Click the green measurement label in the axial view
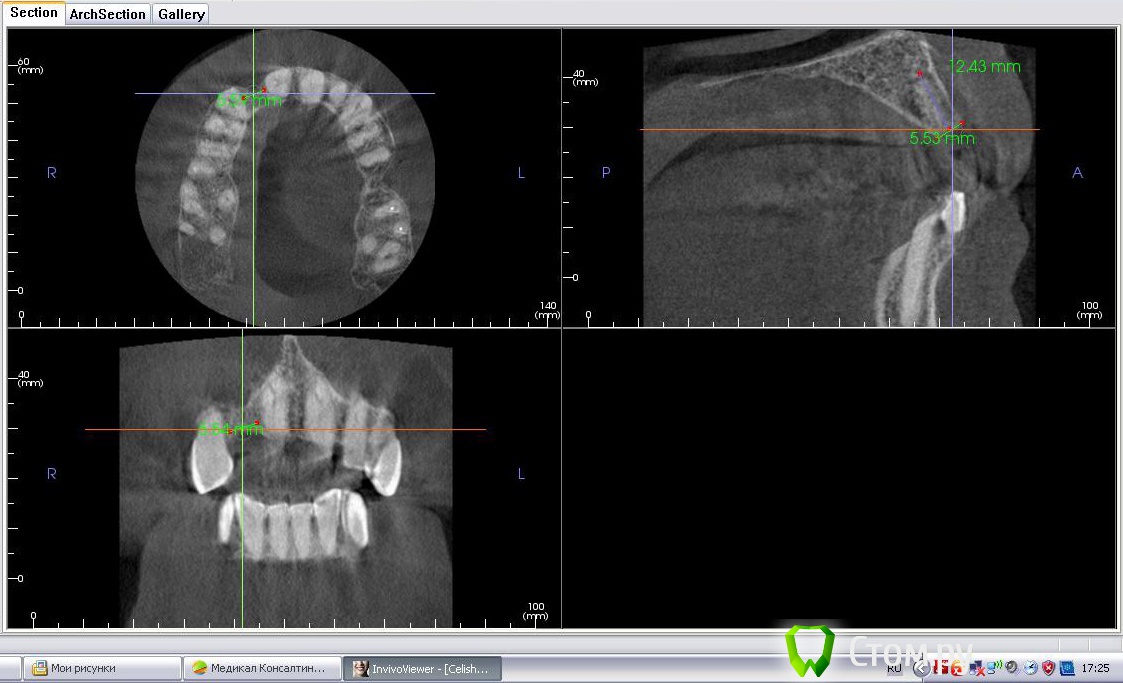The image size is (1123, 683). coord(248,101)
